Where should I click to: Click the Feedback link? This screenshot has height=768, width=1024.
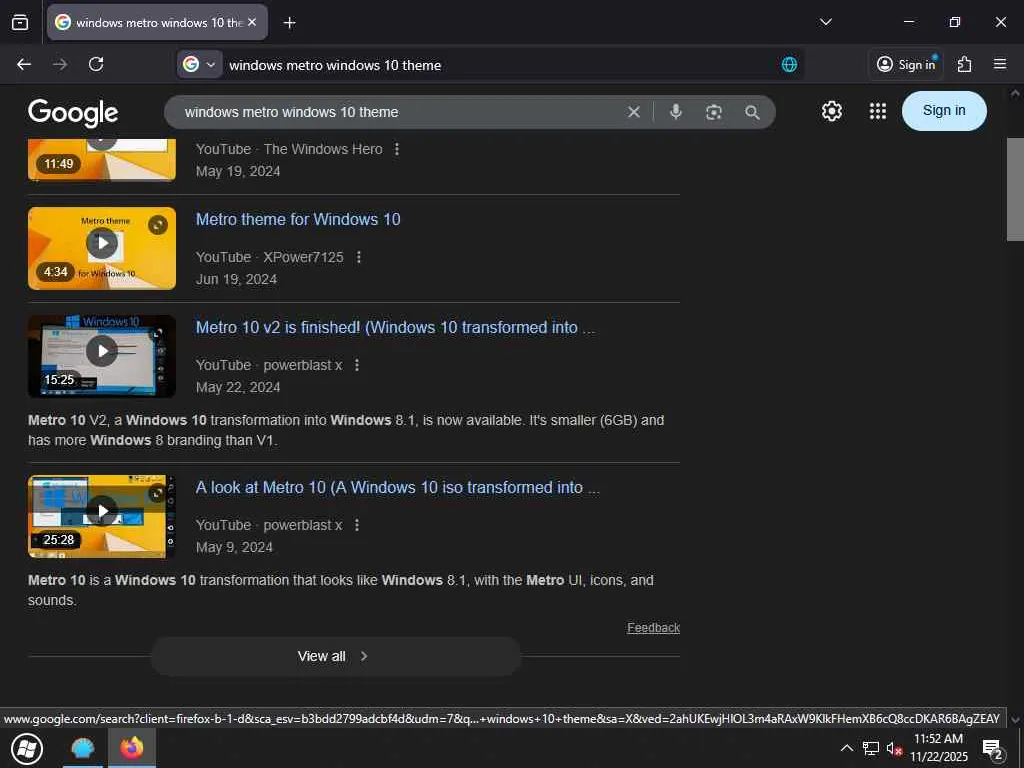coord(653,628)
